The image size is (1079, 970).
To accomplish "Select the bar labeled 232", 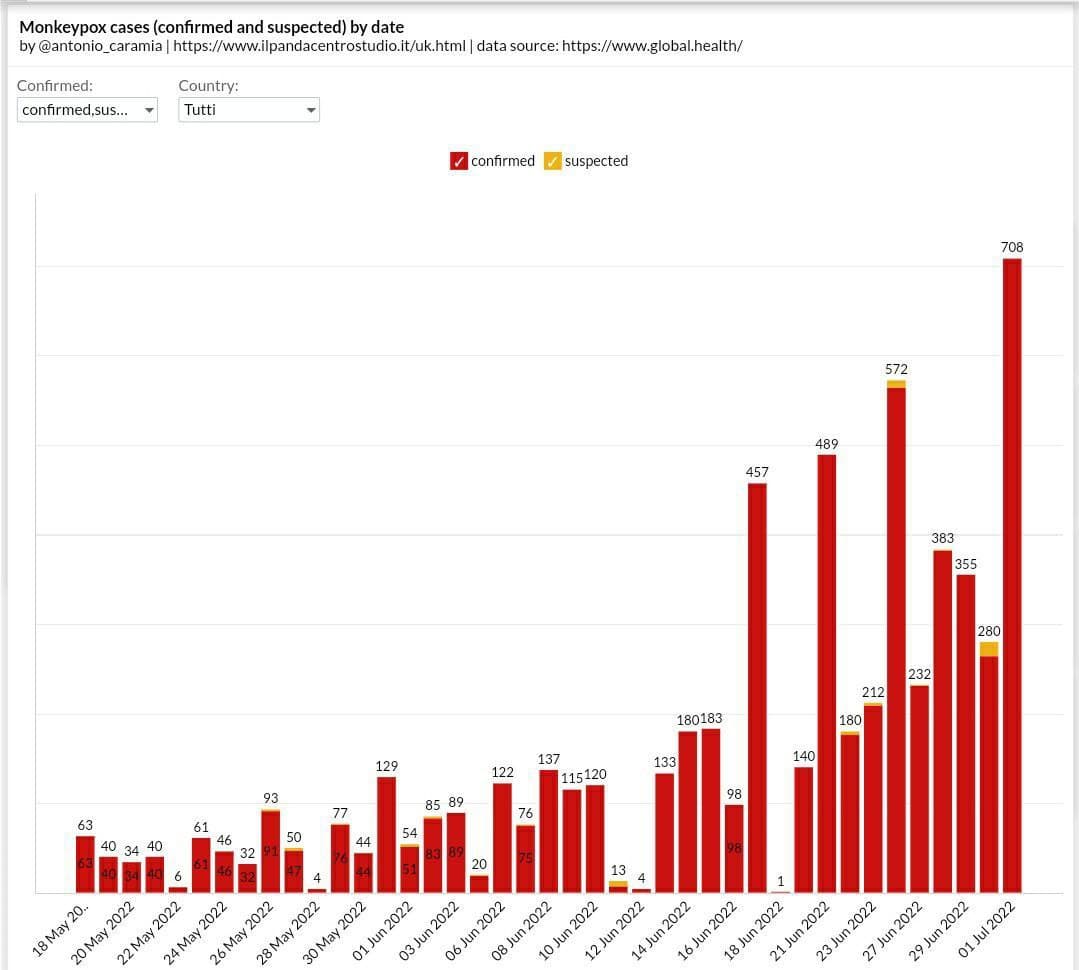I will [919, 788].
